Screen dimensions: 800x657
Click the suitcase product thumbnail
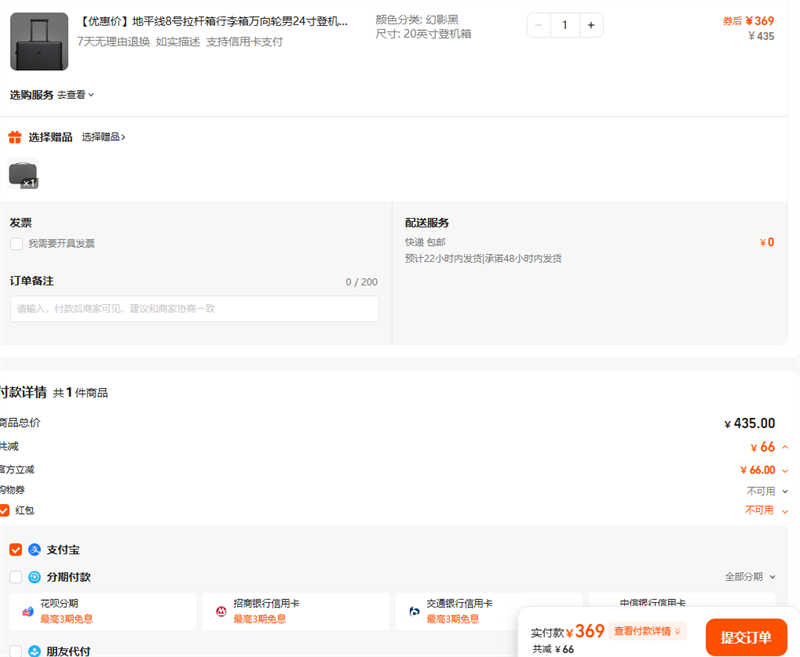pyautogui.click(x=39, y=41)
